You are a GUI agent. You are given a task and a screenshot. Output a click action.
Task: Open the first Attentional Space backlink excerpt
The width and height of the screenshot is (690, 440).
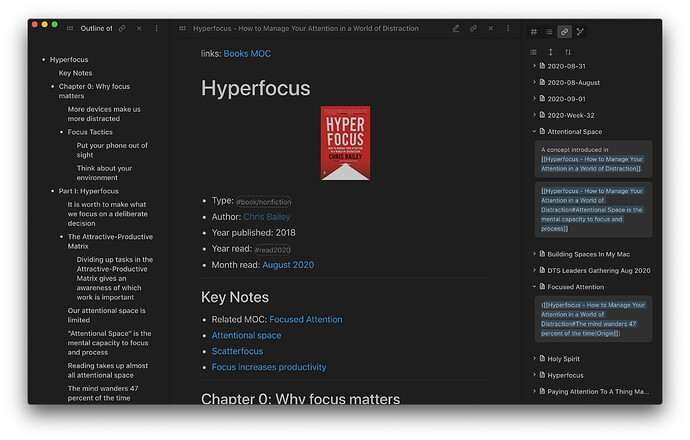coord(593,159)
